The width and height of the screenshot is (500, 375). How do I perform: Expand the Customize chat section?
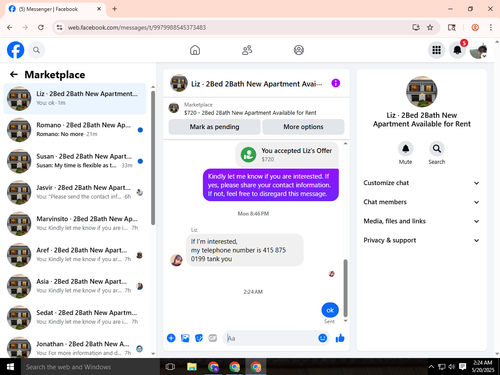(422, 183)
